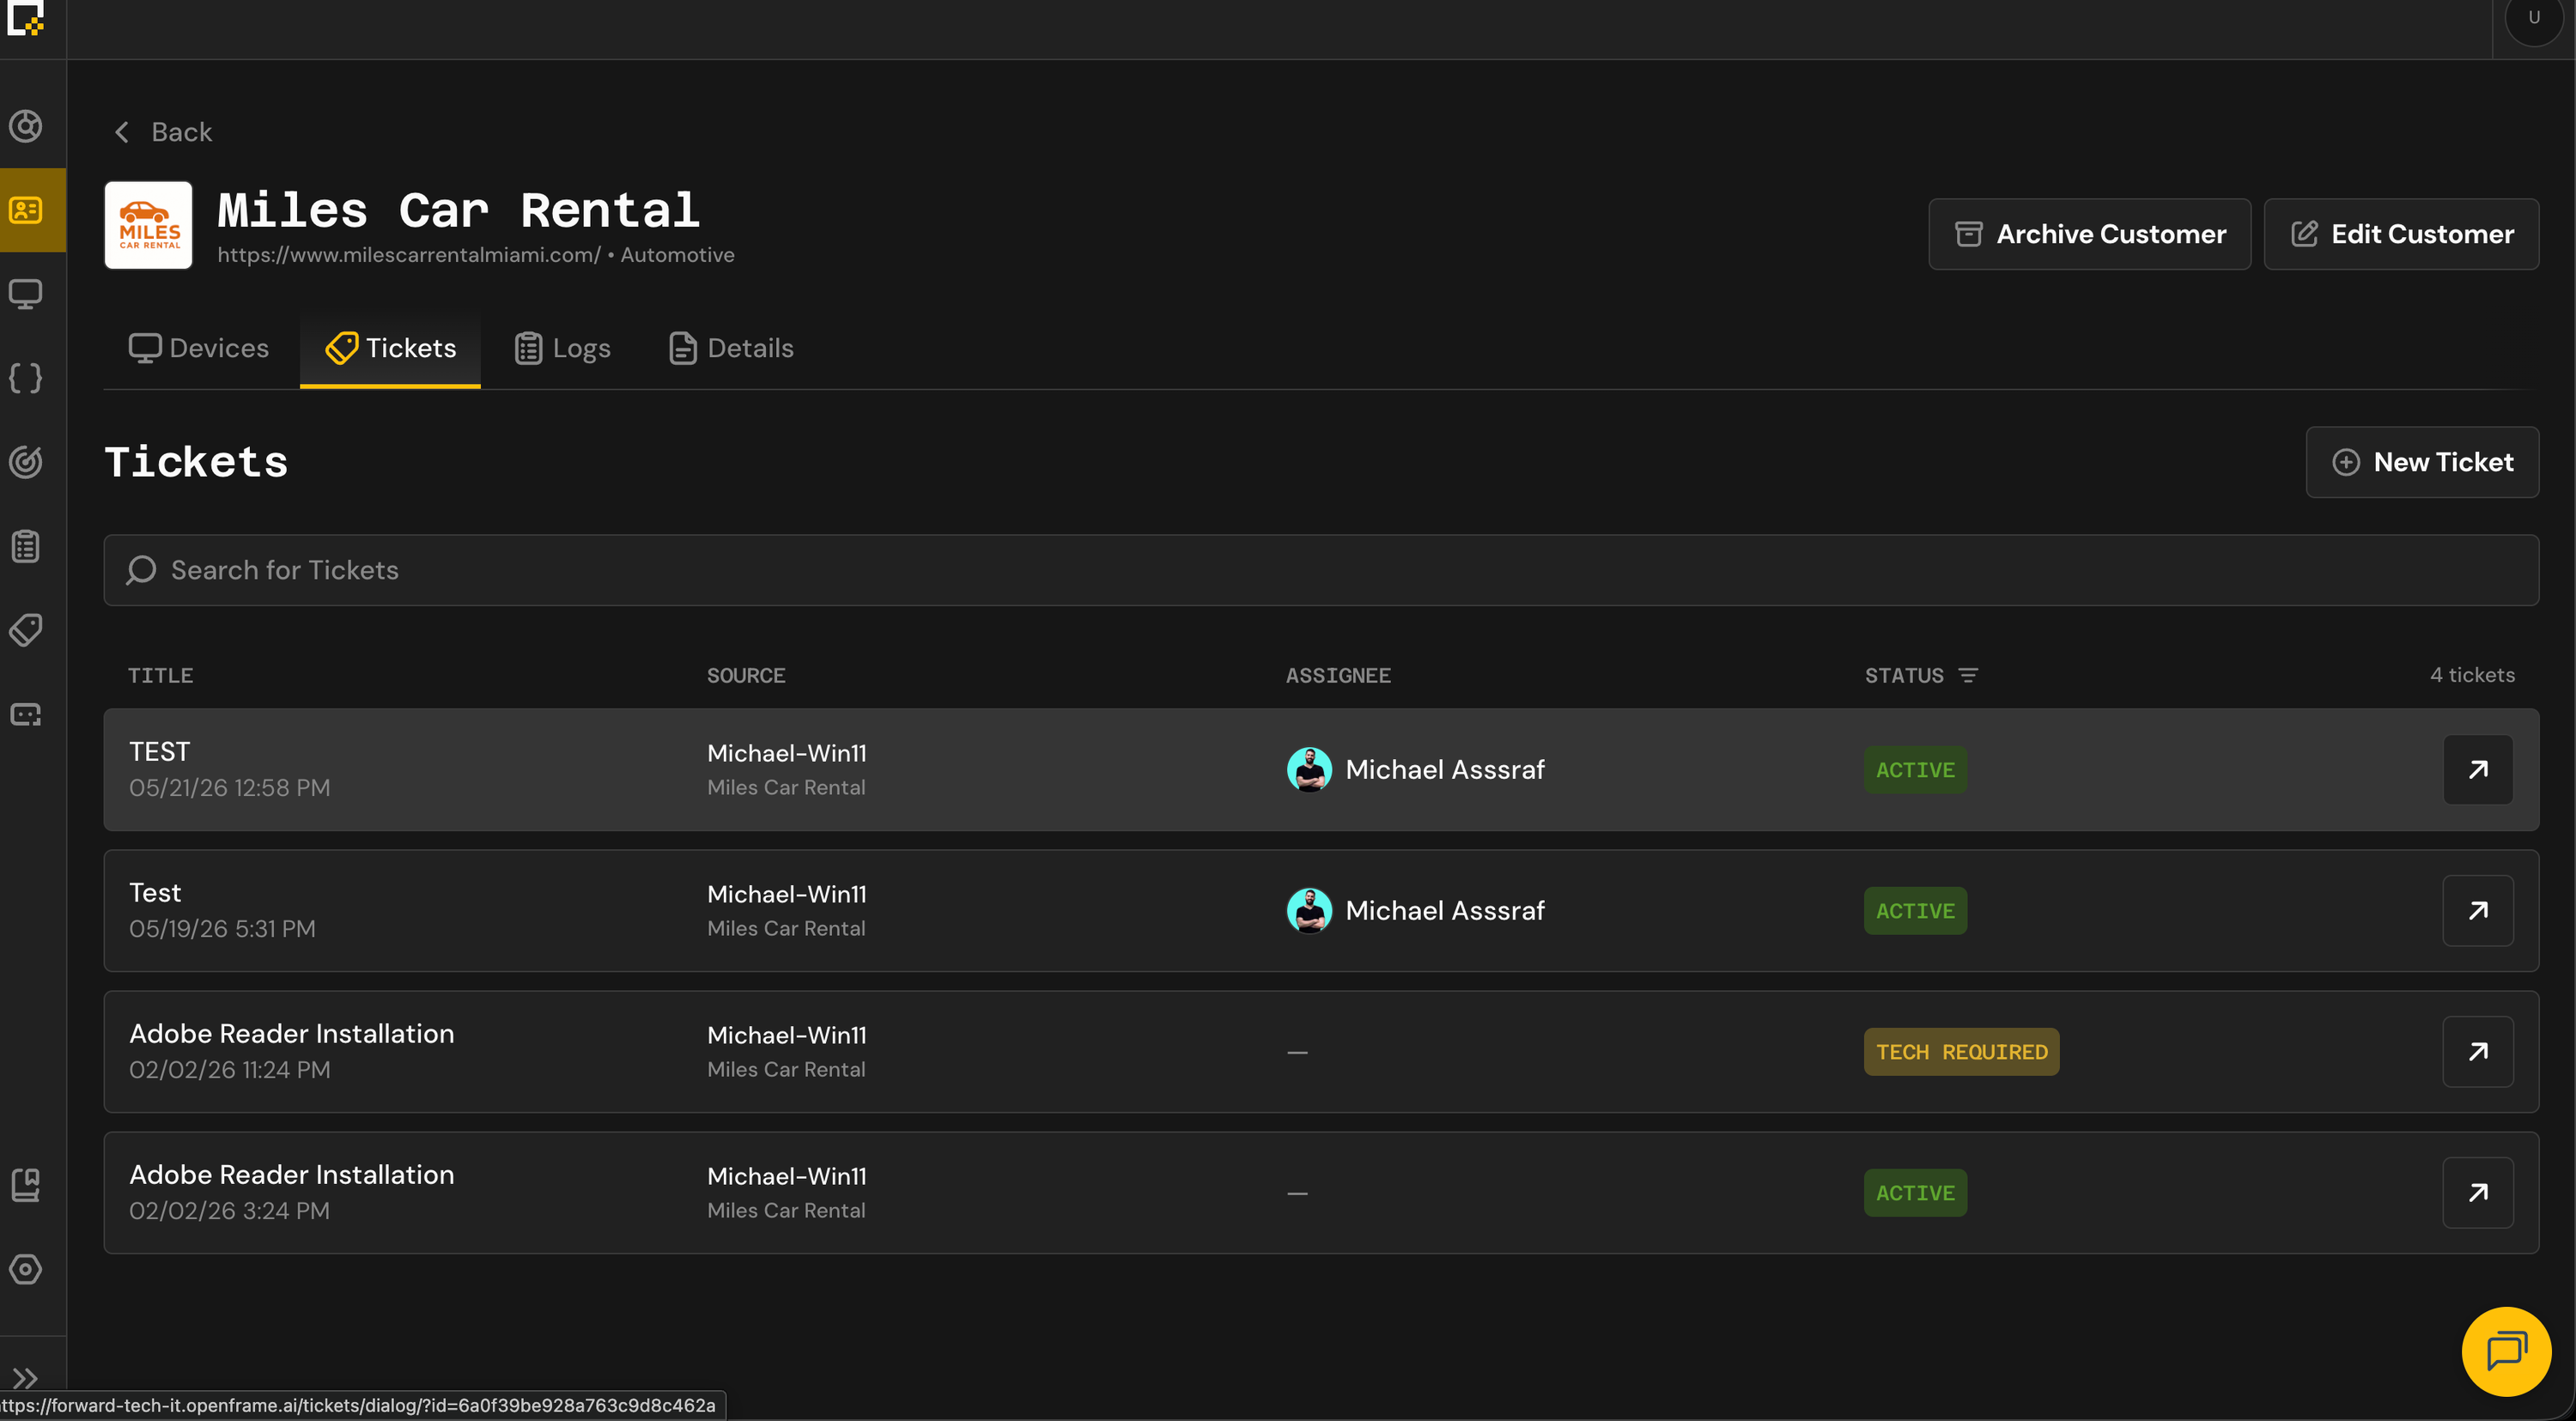This screenshot has height=1421, width=2576.
Task: Click the '4 tickets' count text
Action: pos(2472,675)
